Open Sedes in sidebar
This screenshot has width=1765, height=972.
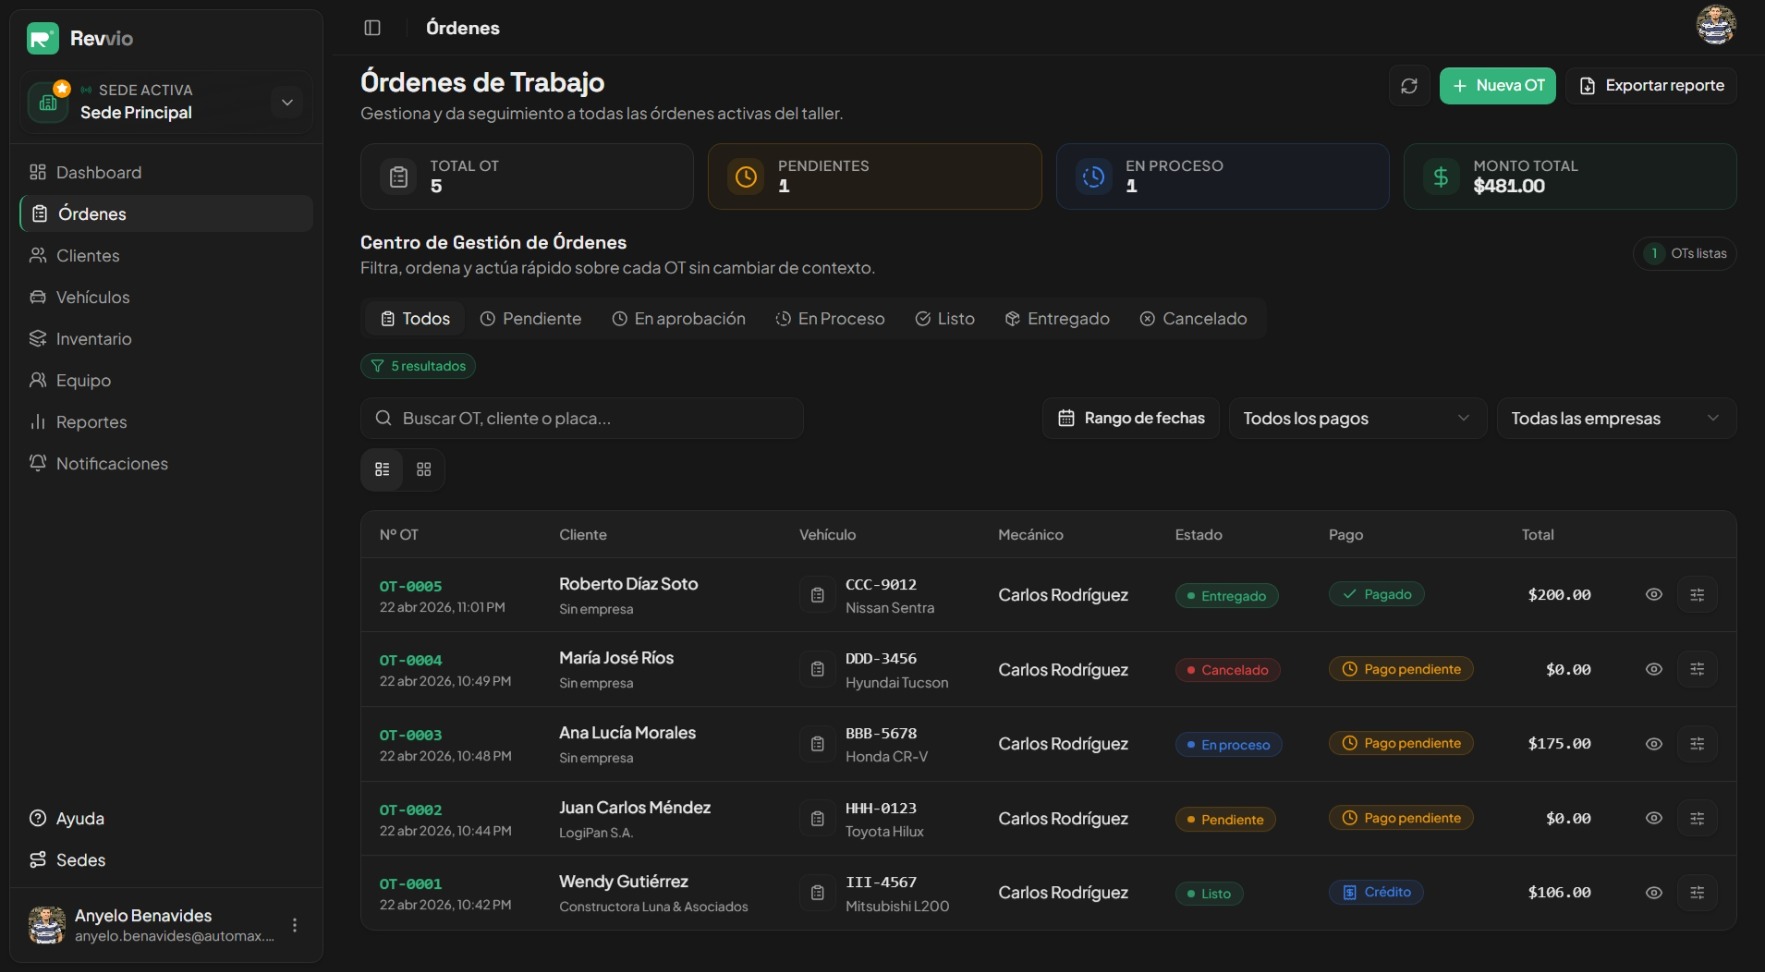166,860
